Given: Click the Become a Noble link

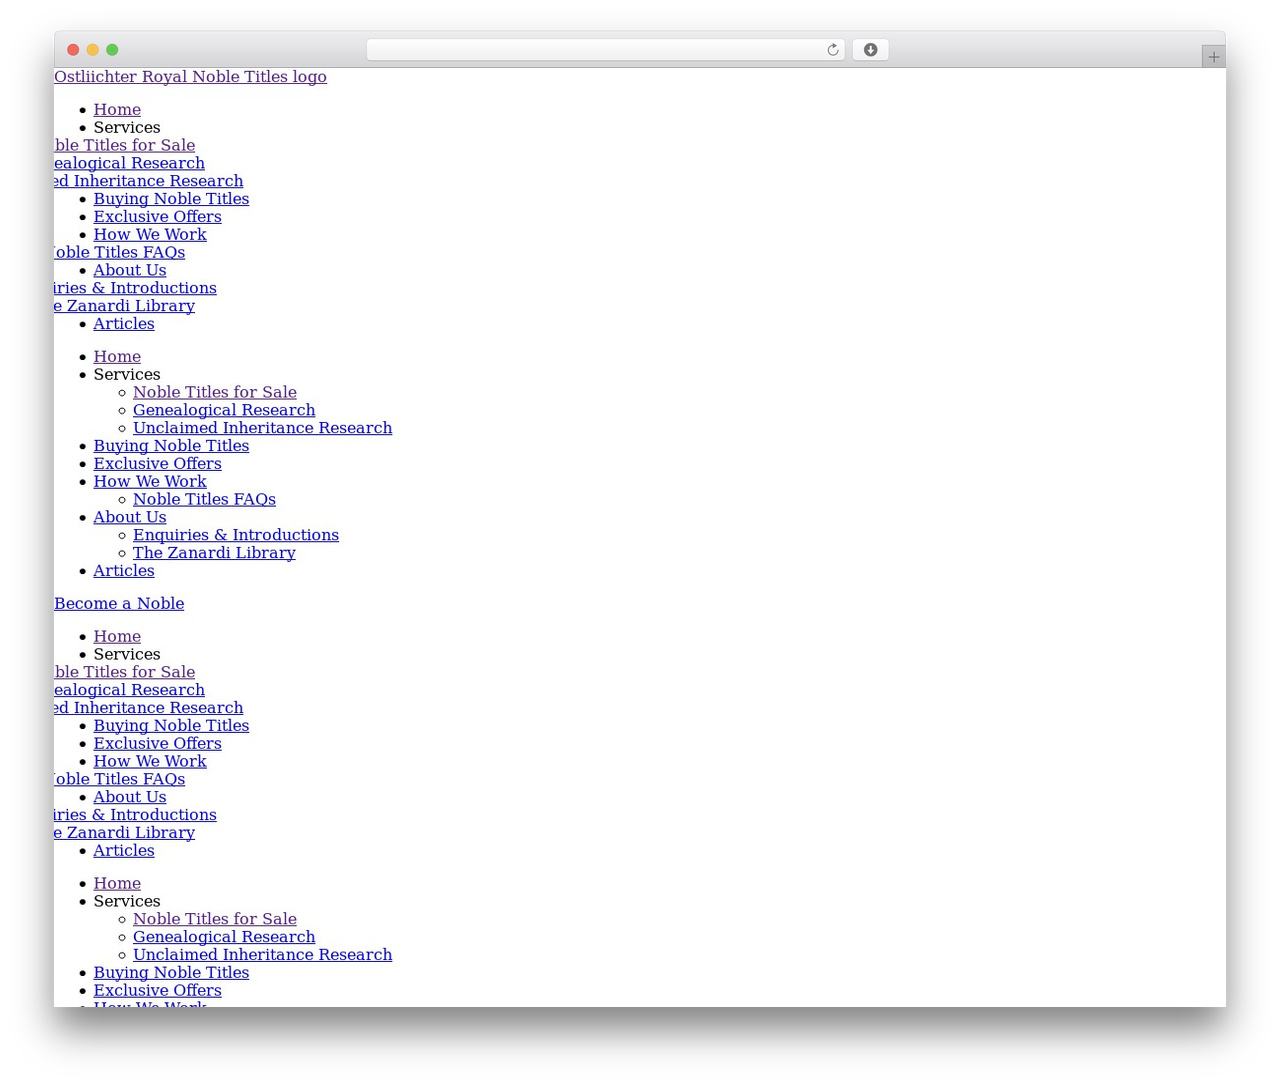Looking at the screenshot, I should pos(119,604).
